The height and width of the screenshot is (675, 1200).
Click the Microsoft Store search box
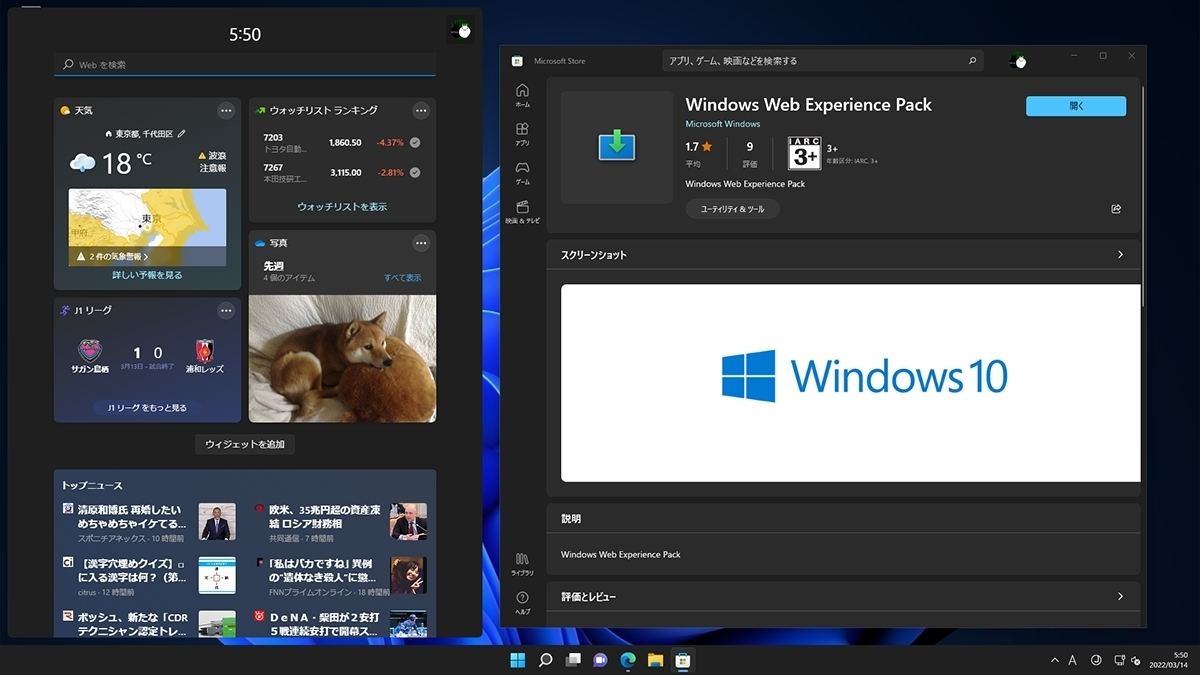(x=823, y=61)
